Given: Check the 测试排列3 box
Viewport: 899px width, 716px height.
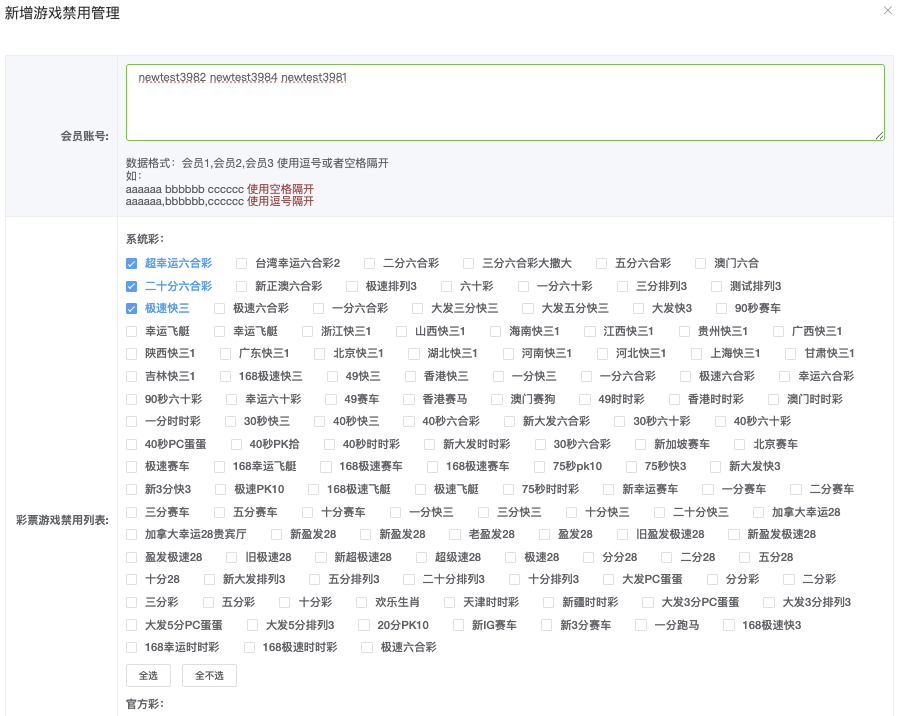Looking at the screenshot, I should pos(717,286).
